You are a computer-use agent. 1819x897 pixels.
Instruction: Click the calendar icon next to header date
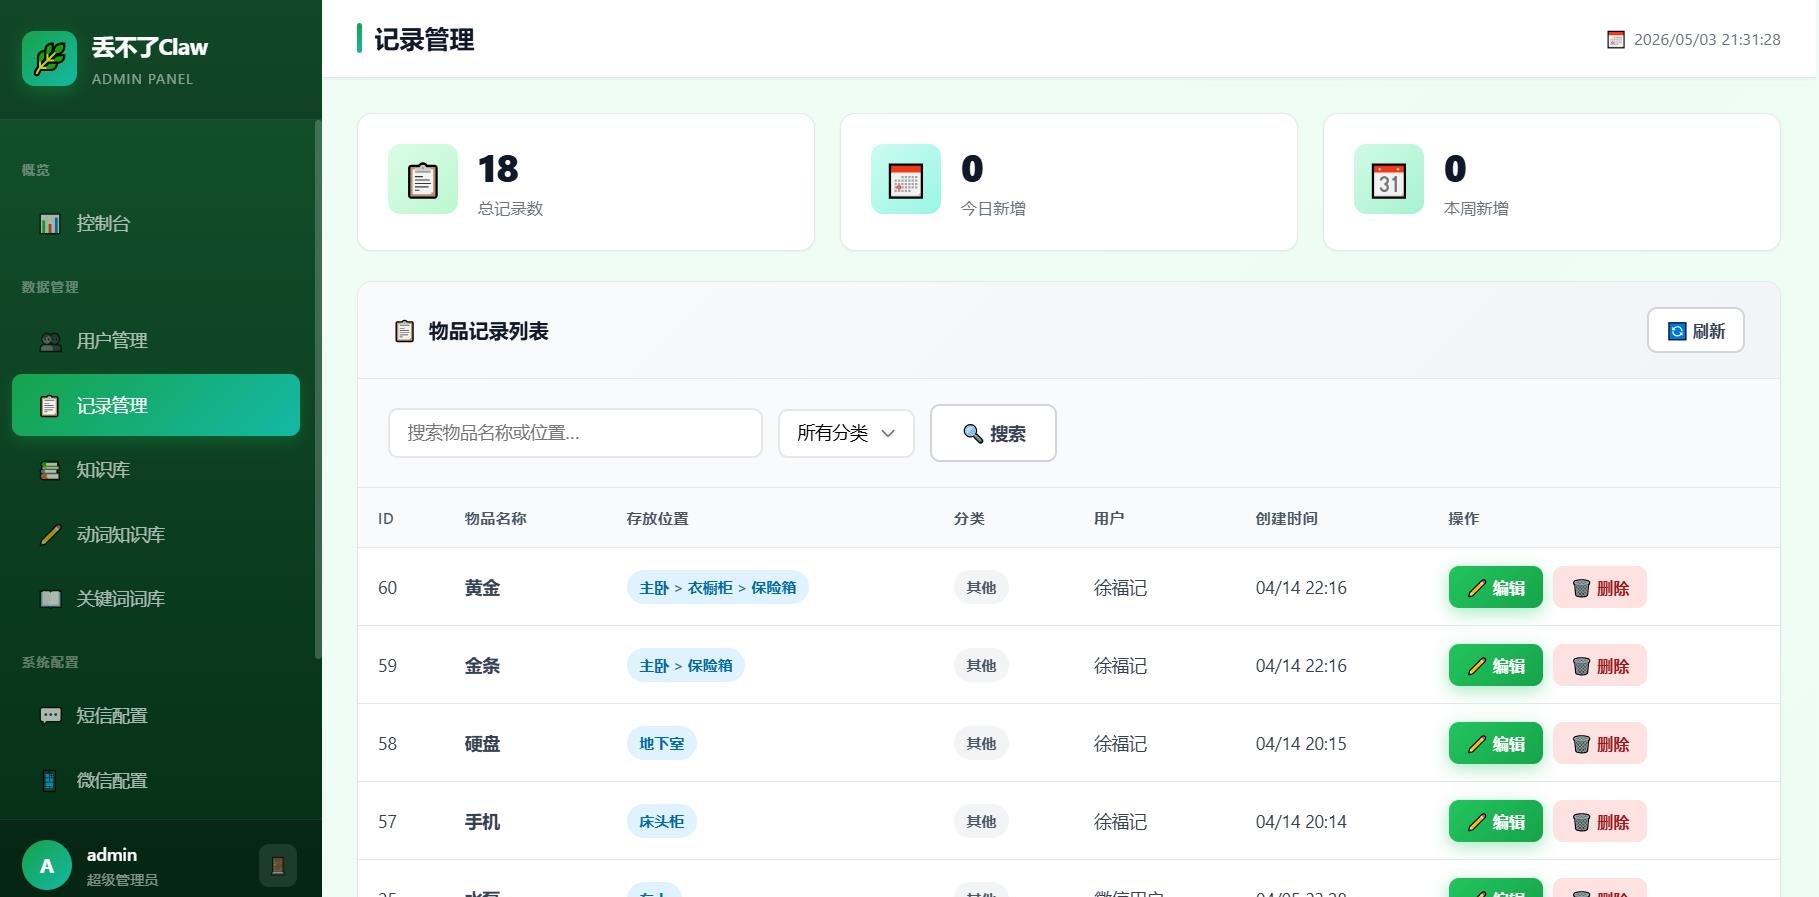[1616, 40]
